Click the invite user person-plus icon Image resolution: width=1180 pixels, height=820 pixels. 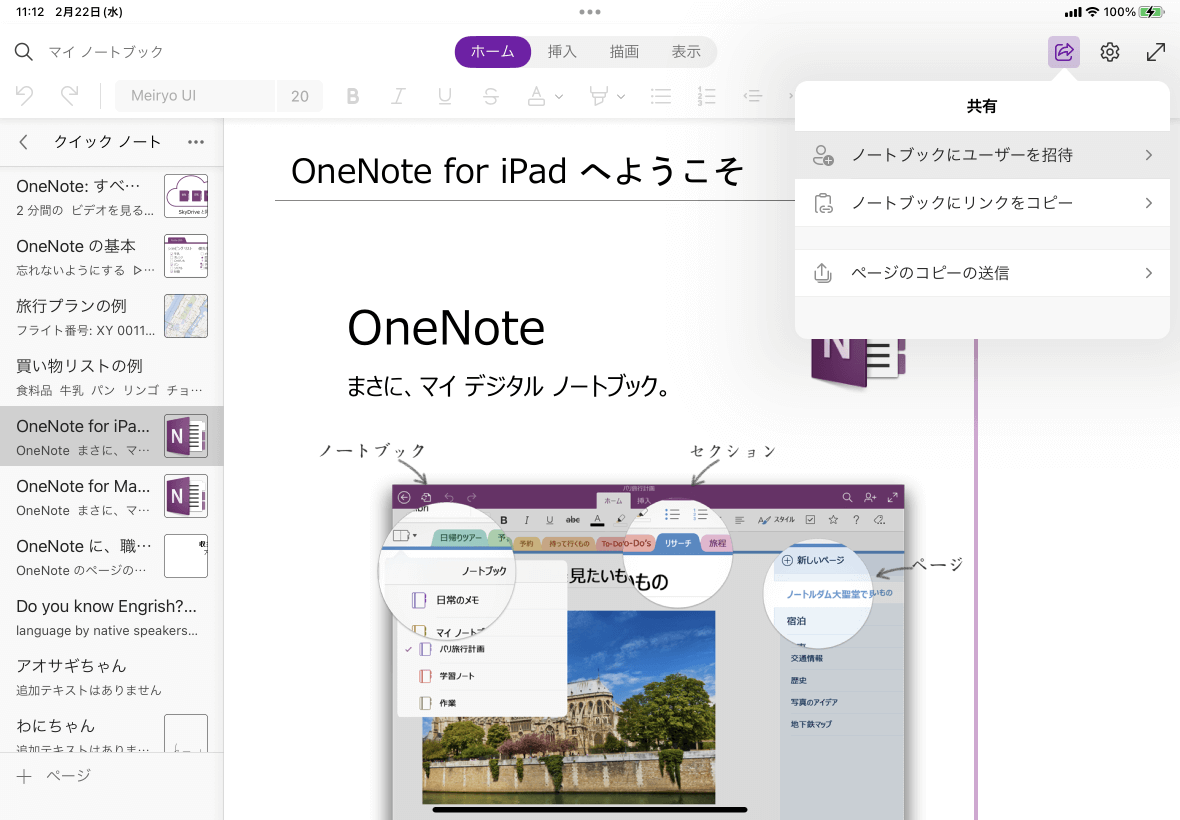[x=823, y=155]
